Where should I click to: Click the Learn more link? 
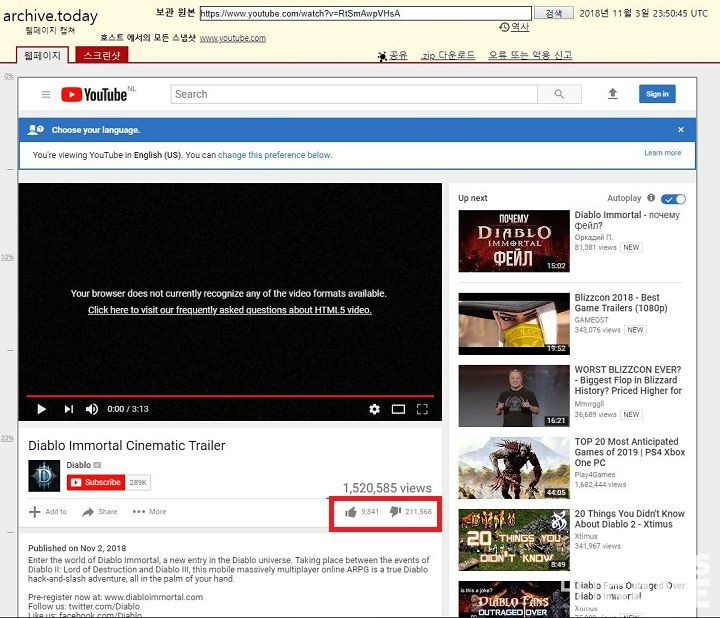pyautogui.click(x=663, y=153)
